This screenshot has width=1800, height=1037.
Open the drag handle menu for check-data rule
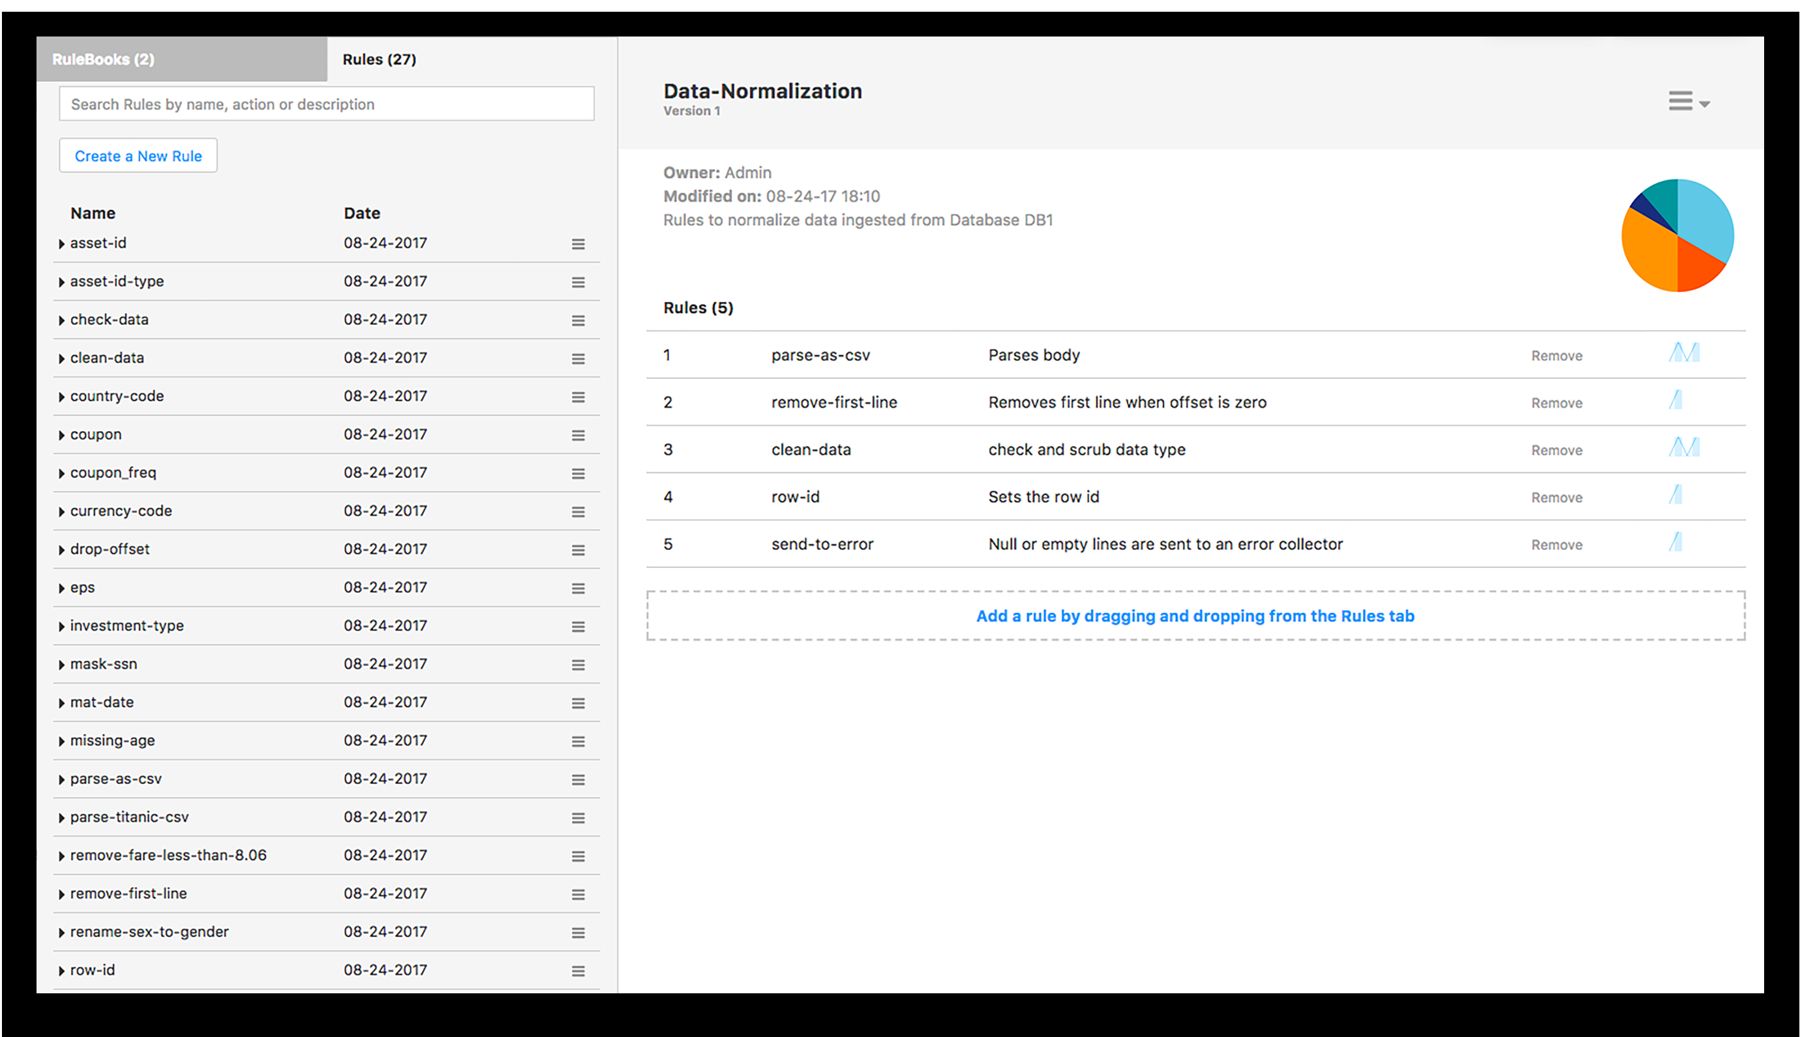(578, 321)
